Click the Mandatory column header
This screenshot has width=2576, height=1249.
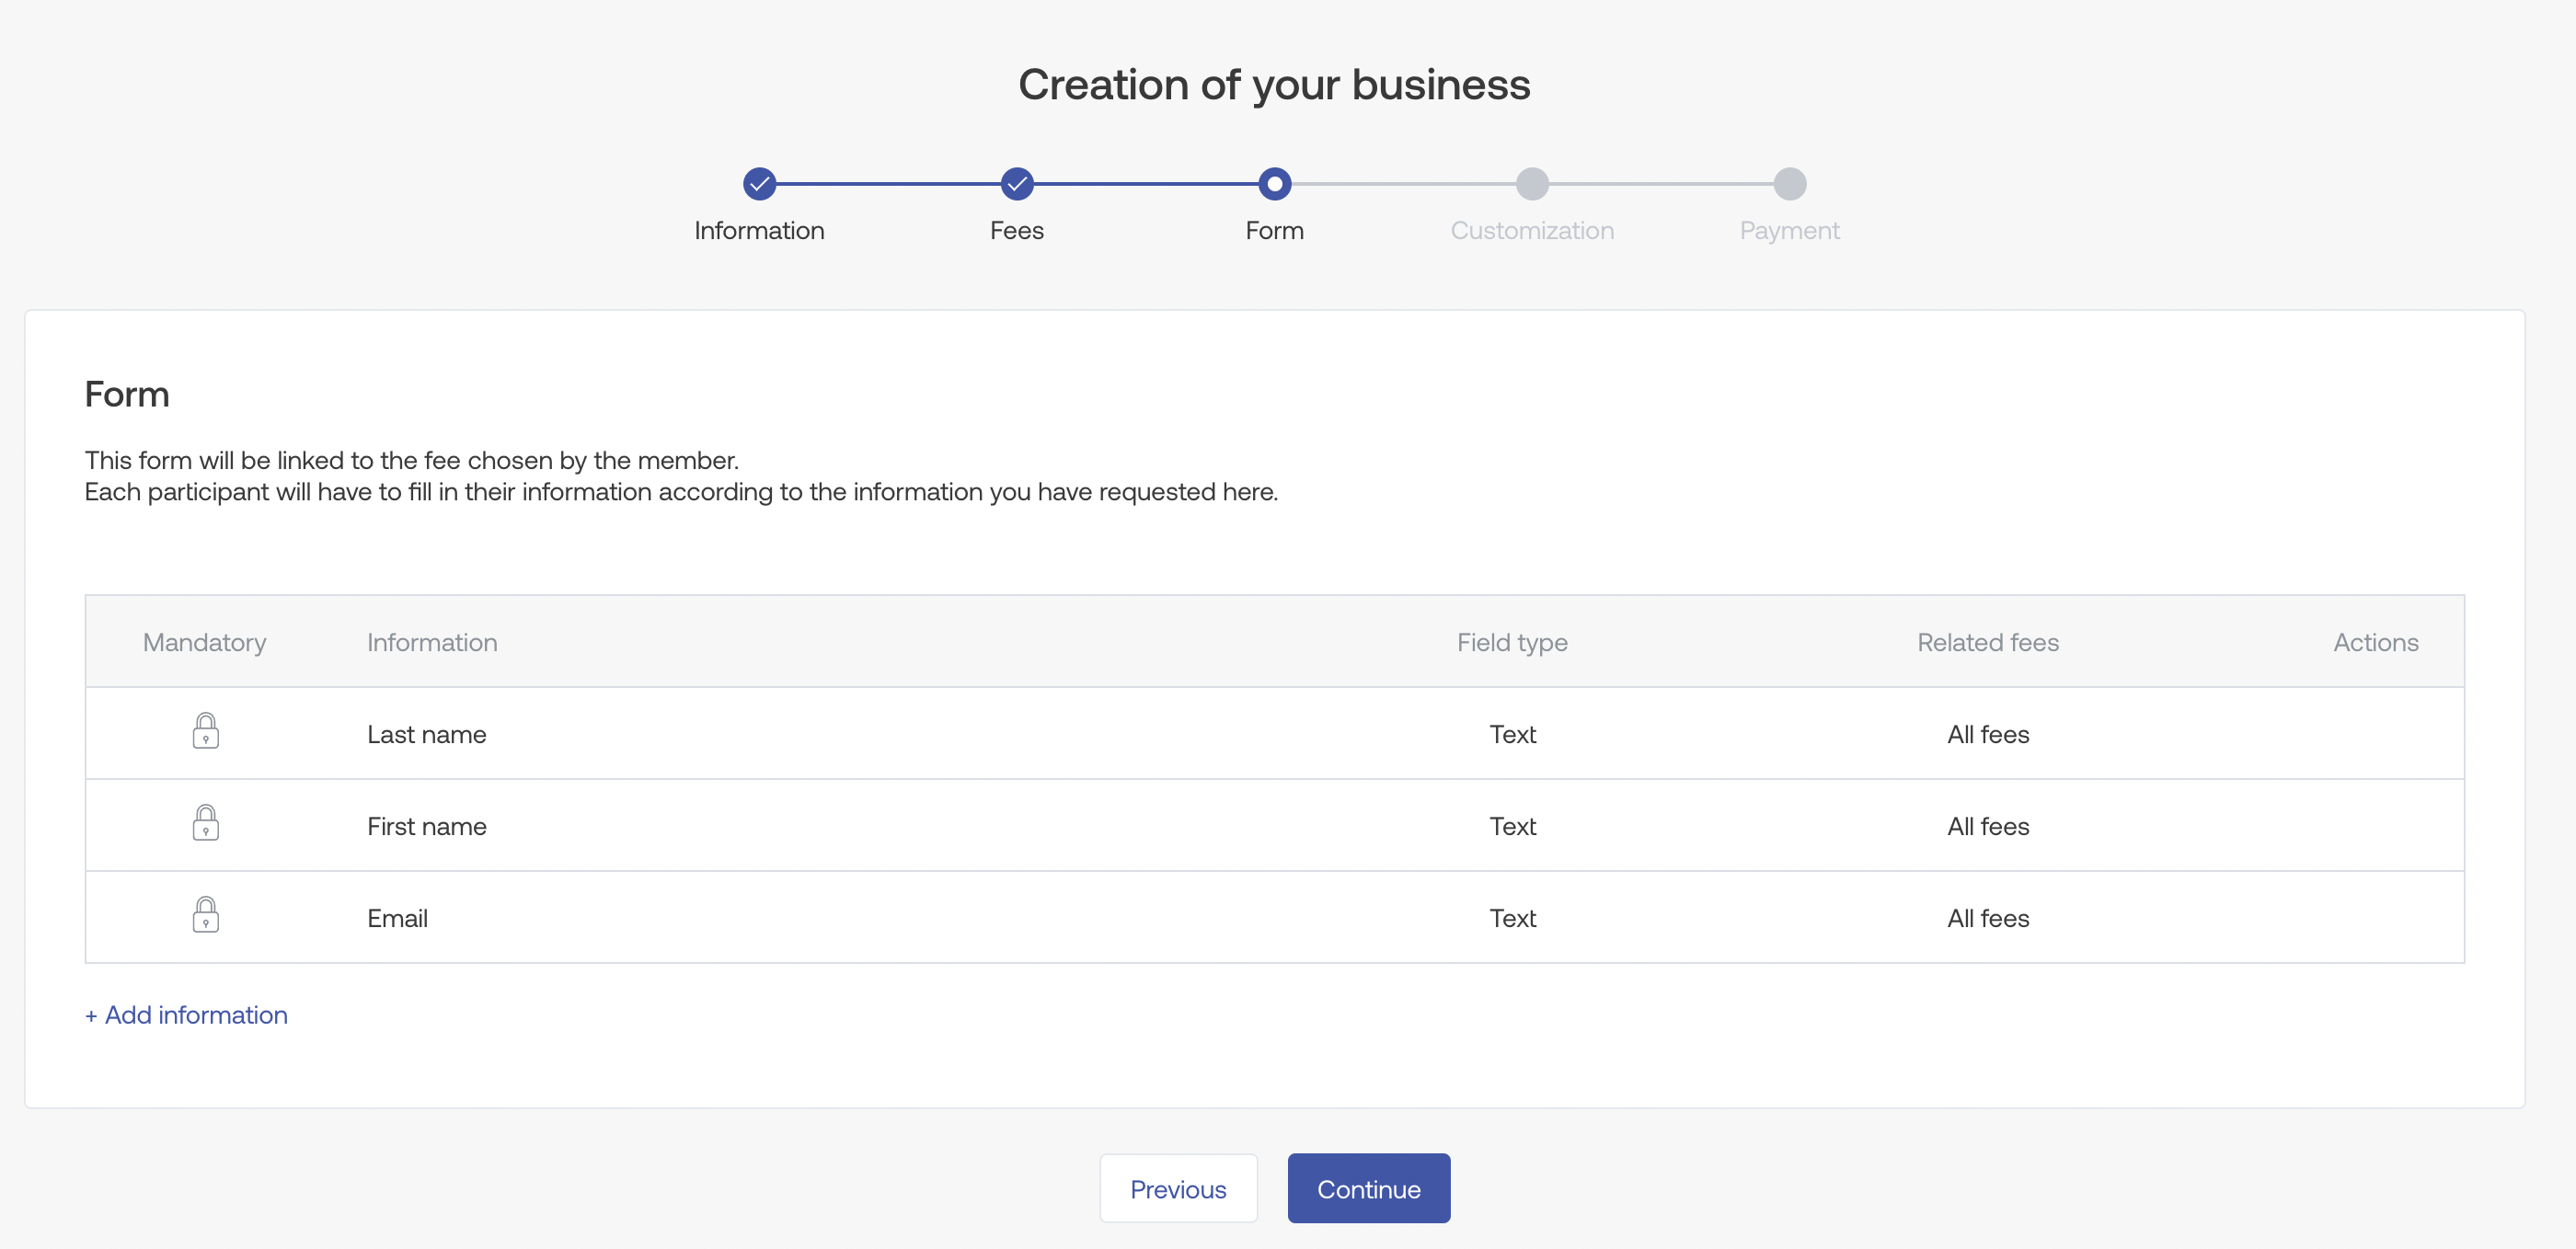(204, 643)
